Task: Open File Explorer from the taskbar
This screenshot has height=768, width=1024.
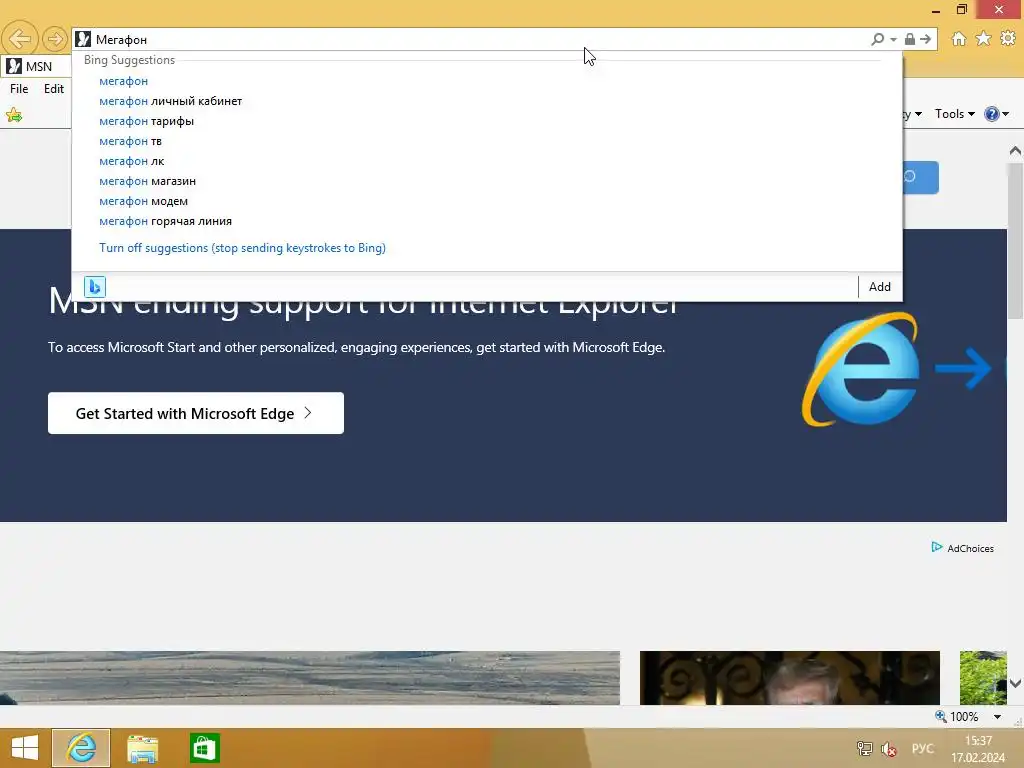Action: point(142,748)
